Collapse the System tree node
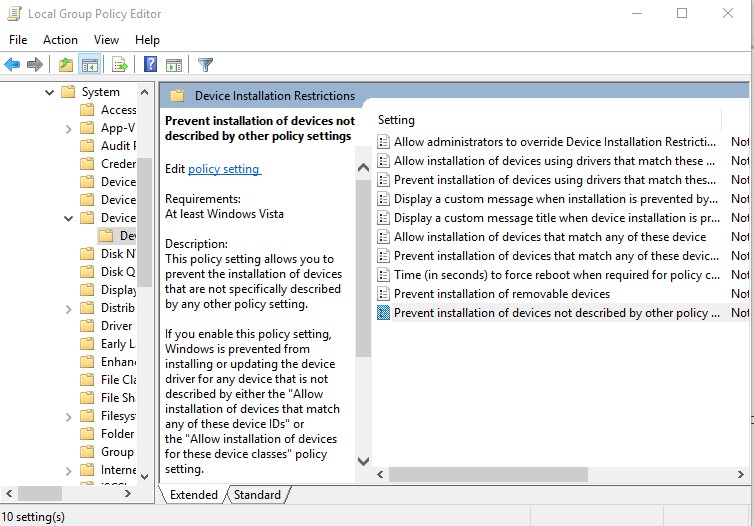The width and height of the screenshot is (754, 526). (x=50, y=92)
